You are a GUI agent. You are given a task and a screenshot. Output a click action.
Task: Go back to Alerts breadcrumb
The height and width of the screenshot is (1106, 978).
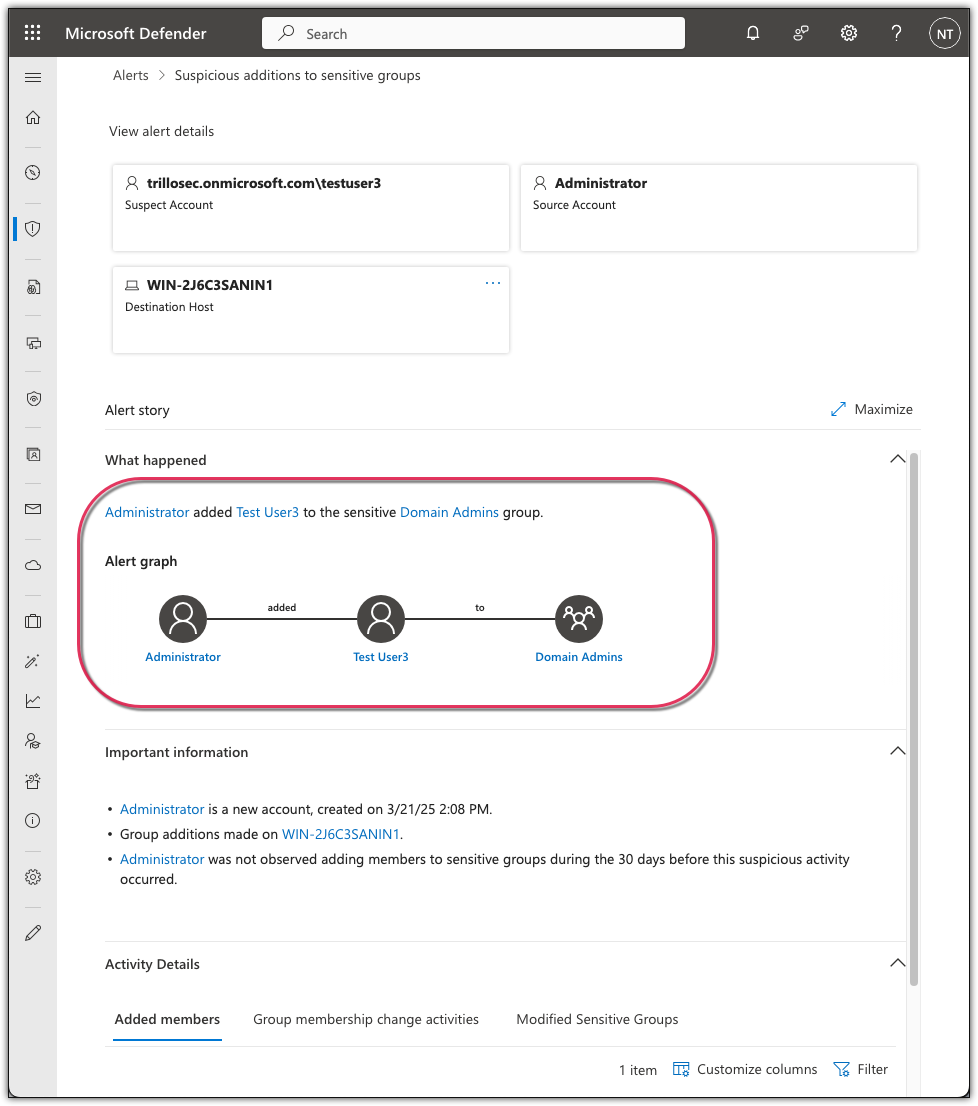click(x=131, y=75)
